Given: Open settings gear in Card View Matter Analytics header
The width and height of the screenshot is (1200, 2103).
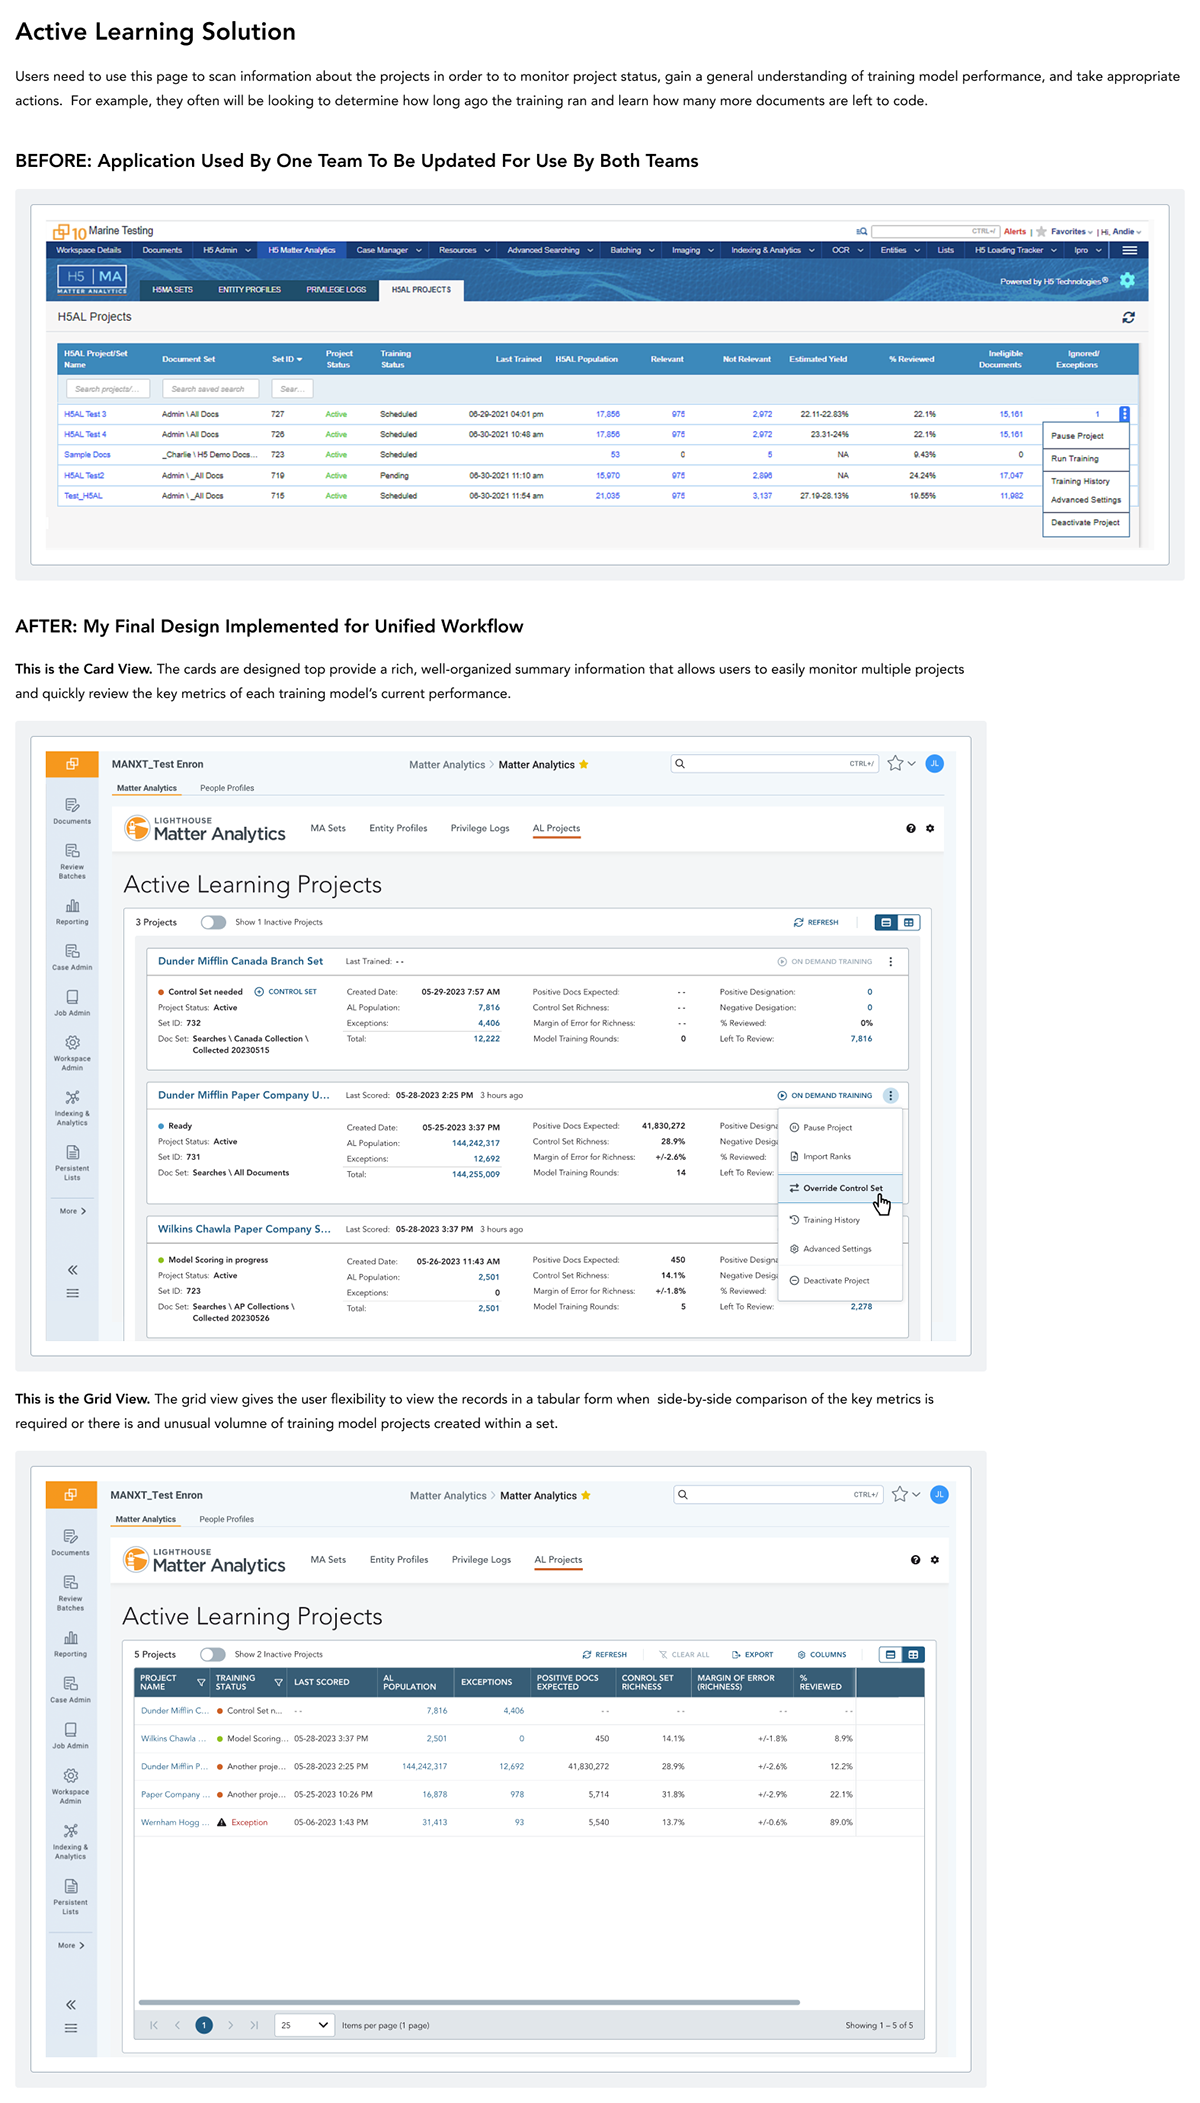Looking at the screenshot, I should tap(930, 828).
